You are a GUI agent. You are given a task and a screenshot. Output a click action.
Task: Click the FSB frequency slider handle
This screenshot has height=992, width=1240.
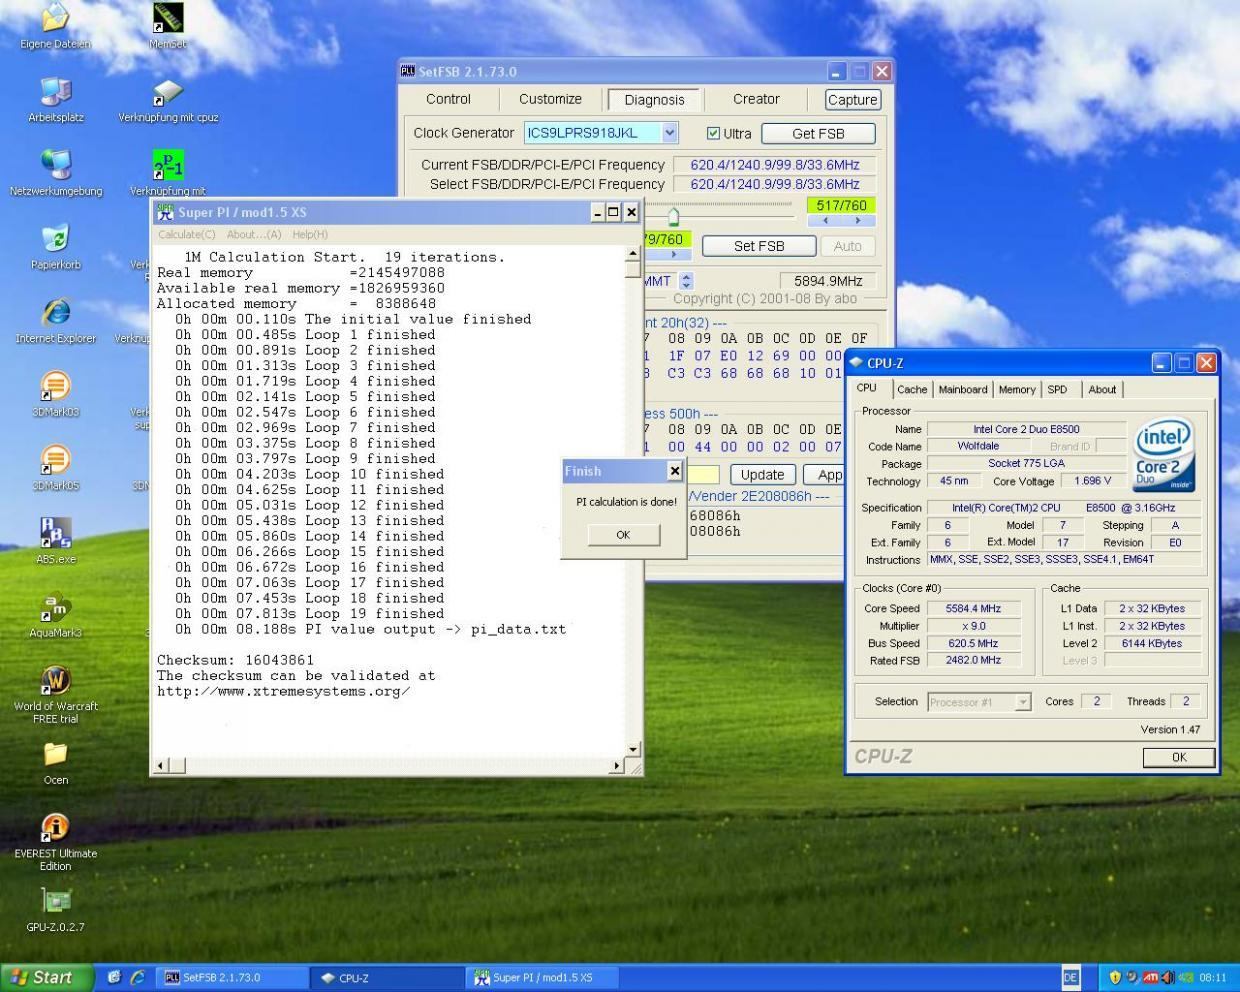pyautogui.click(x=673, y=217)
